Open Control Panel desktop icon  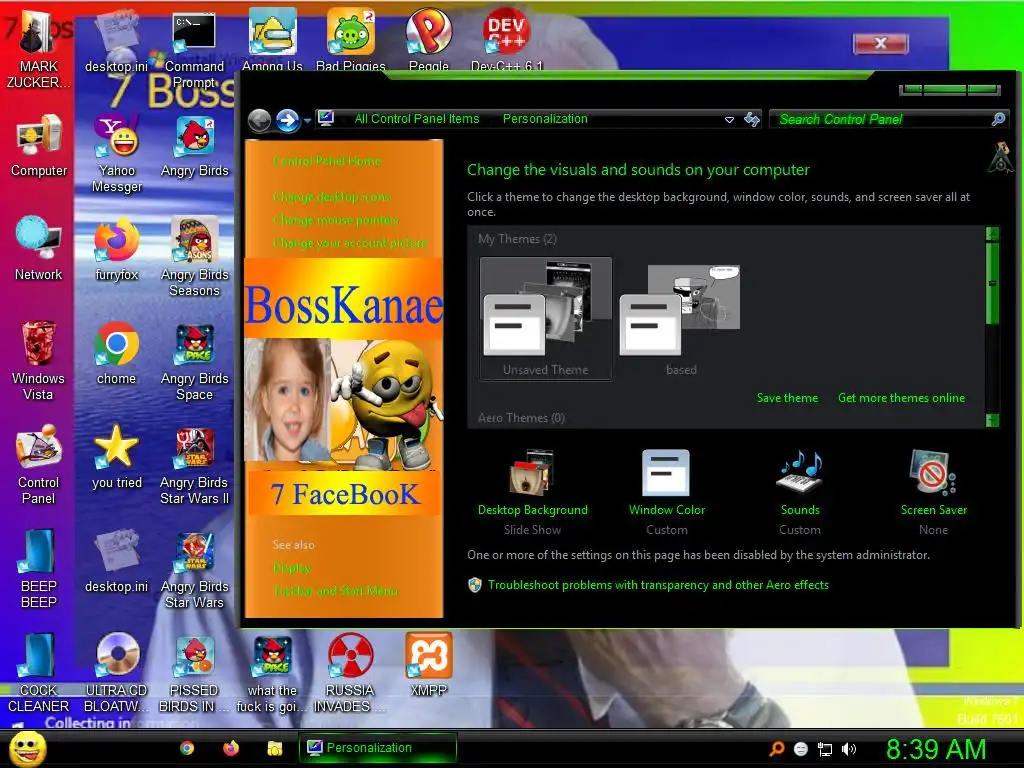(39, 464)
